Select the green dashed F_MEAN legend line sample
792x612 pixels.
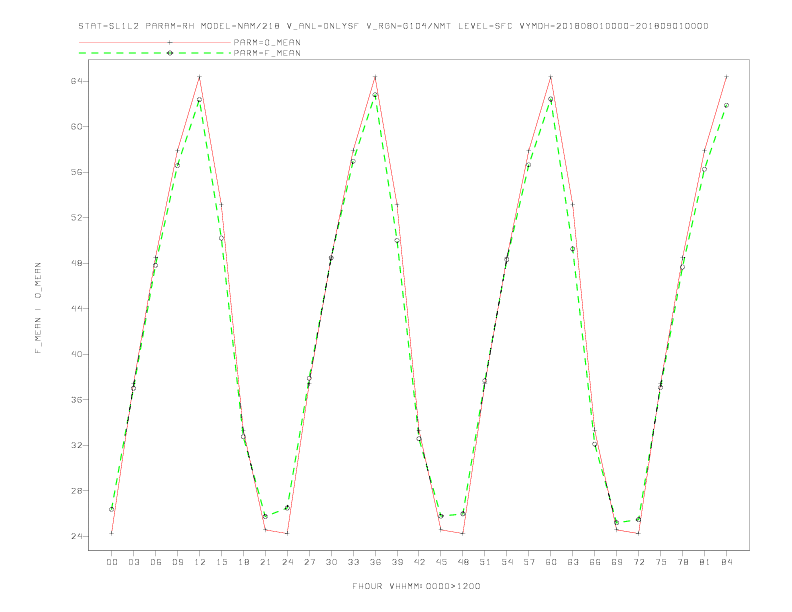(155, 53)
